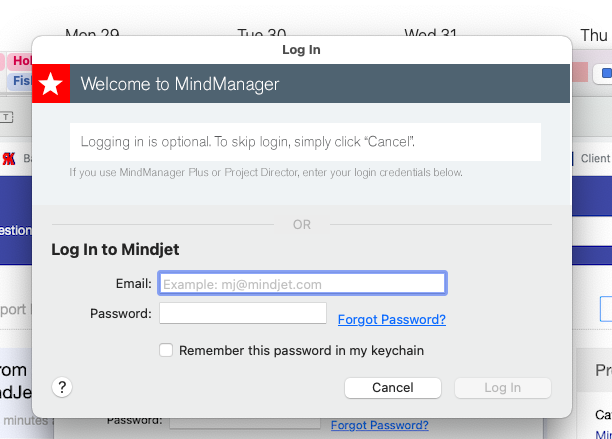This screenshot has height=439, width=612.
Task: Select the Tue 30 calendar day header
Action: [262, 34]
